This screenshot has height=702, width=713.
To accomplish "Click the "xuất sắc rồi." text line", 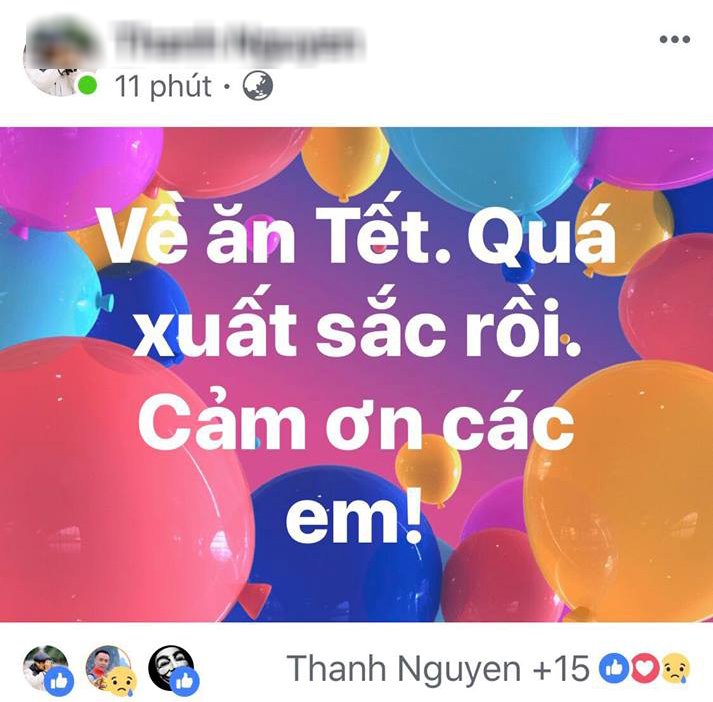I will tap(357, 325).
